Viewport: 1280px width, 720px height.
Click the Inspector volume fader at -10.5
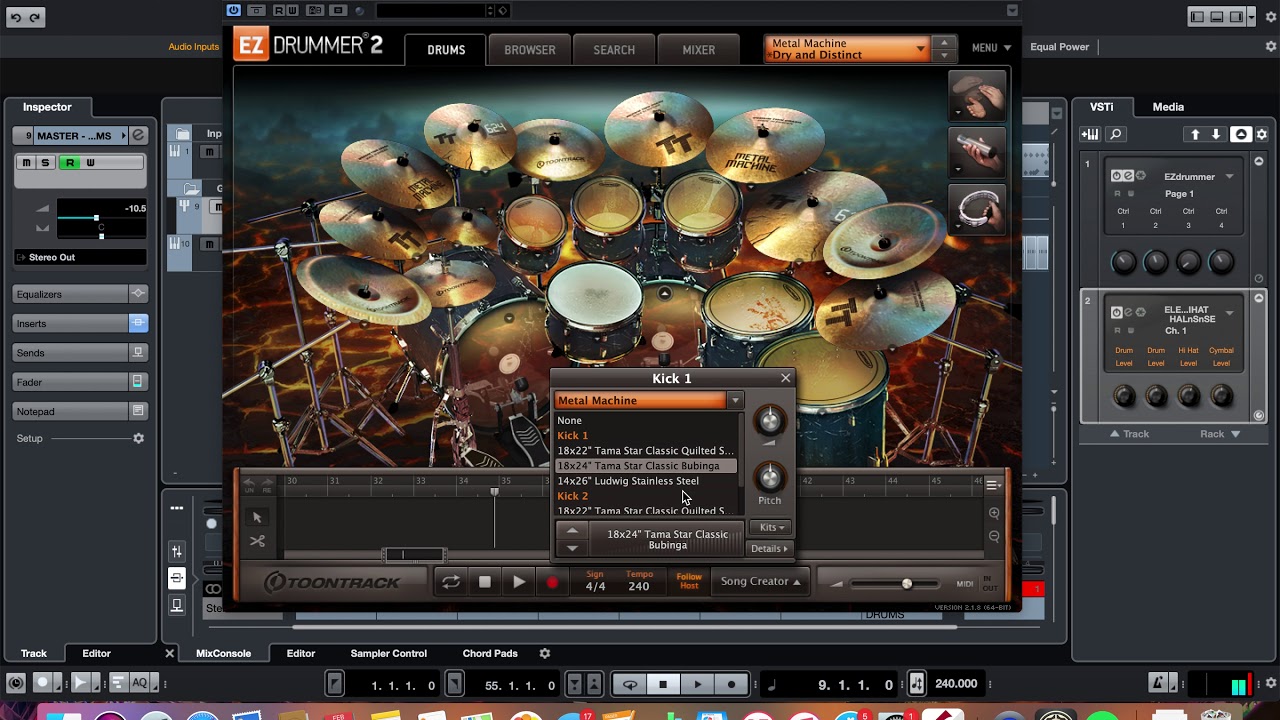(96, 218)
